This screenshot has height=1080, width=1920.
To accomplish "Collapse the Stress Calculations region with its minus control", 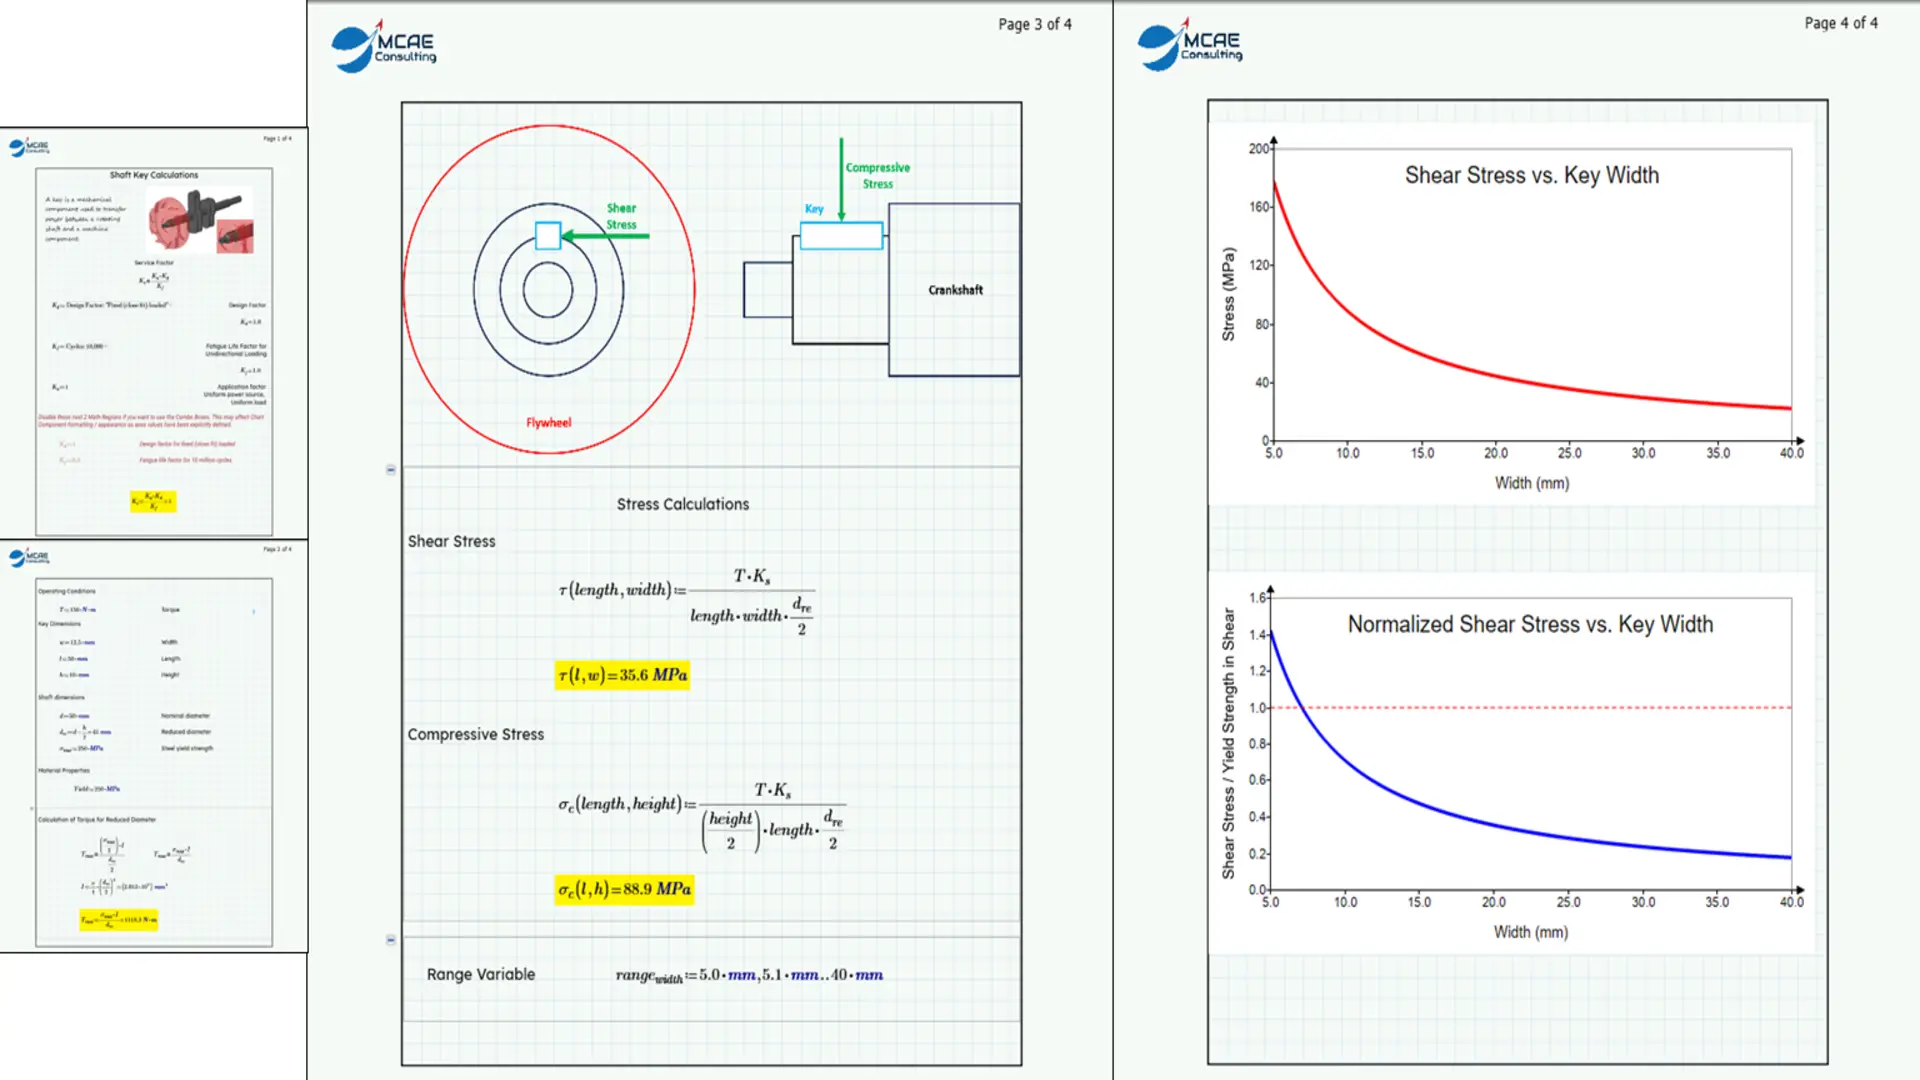I will click(389, 469).
